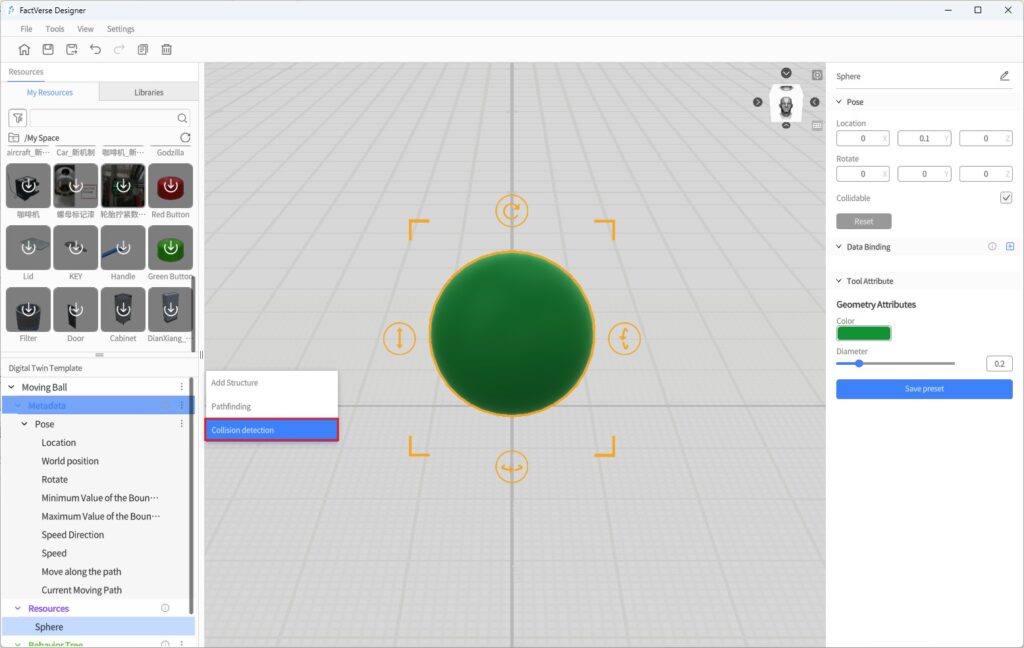The width and height of the screenshot is (1024, 648).
Task: Click the Save icon in the toolbar
Action: click(48, 49)
